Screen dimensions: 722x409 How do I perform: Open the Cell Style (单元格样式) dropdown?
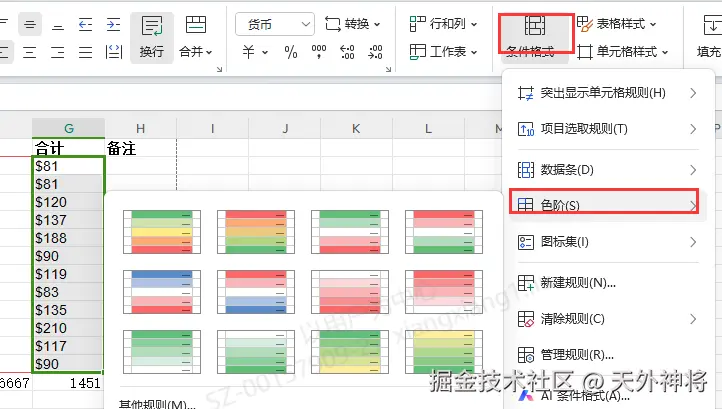[622, 52]
